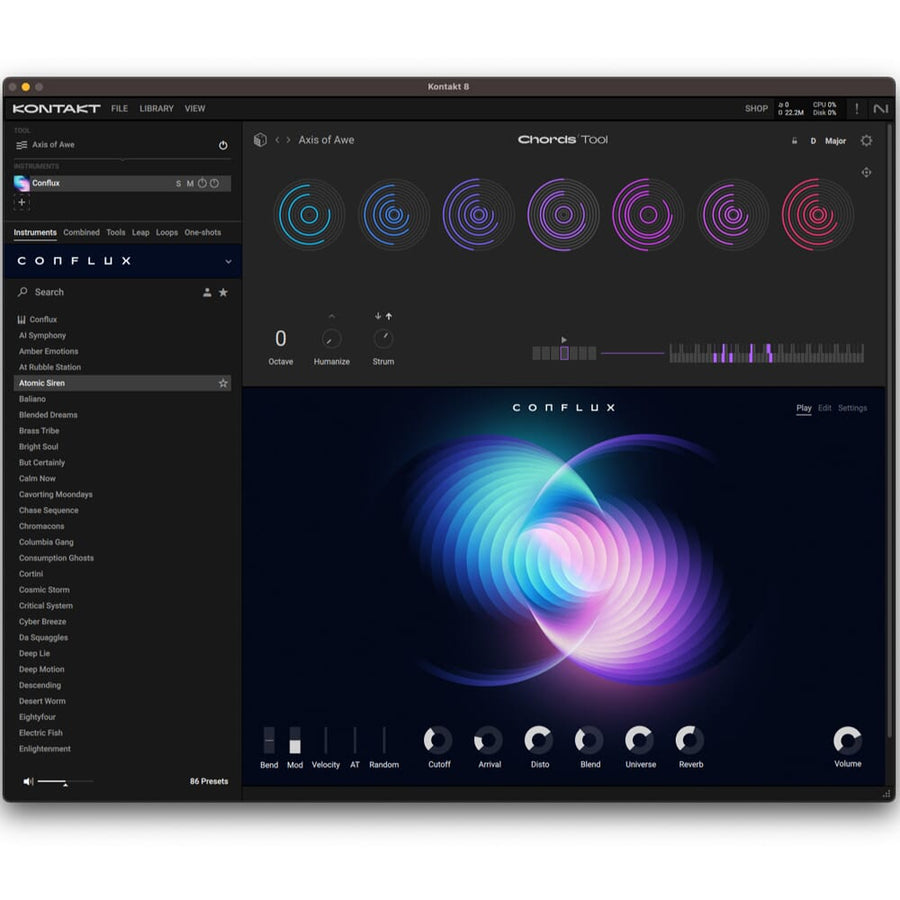The image size is (900, 900).
Task: Select the Conflux default preset entry
Action: [x=43, y=320]
